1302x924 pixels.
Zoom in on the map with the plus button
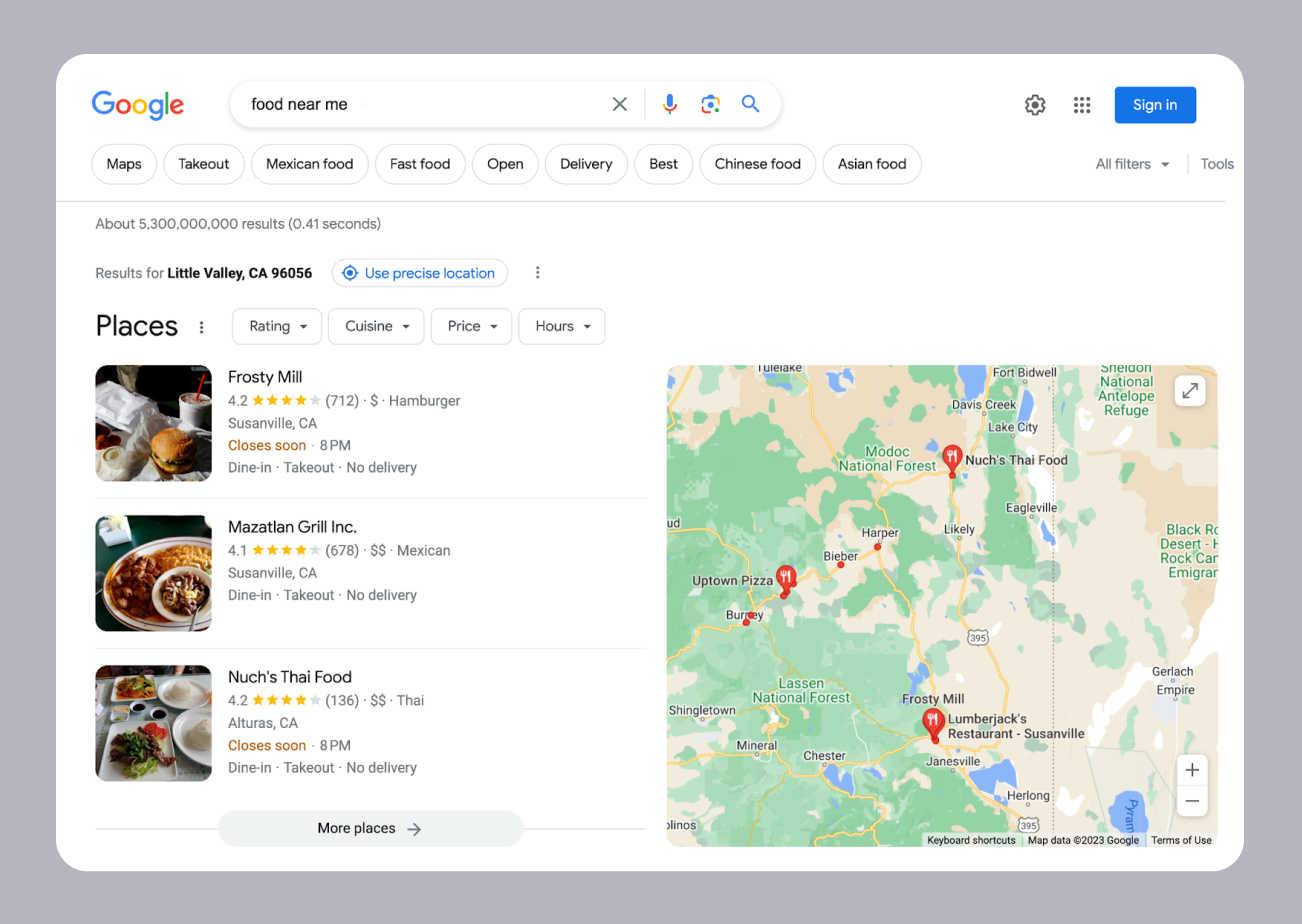[x=1192, y=771]
